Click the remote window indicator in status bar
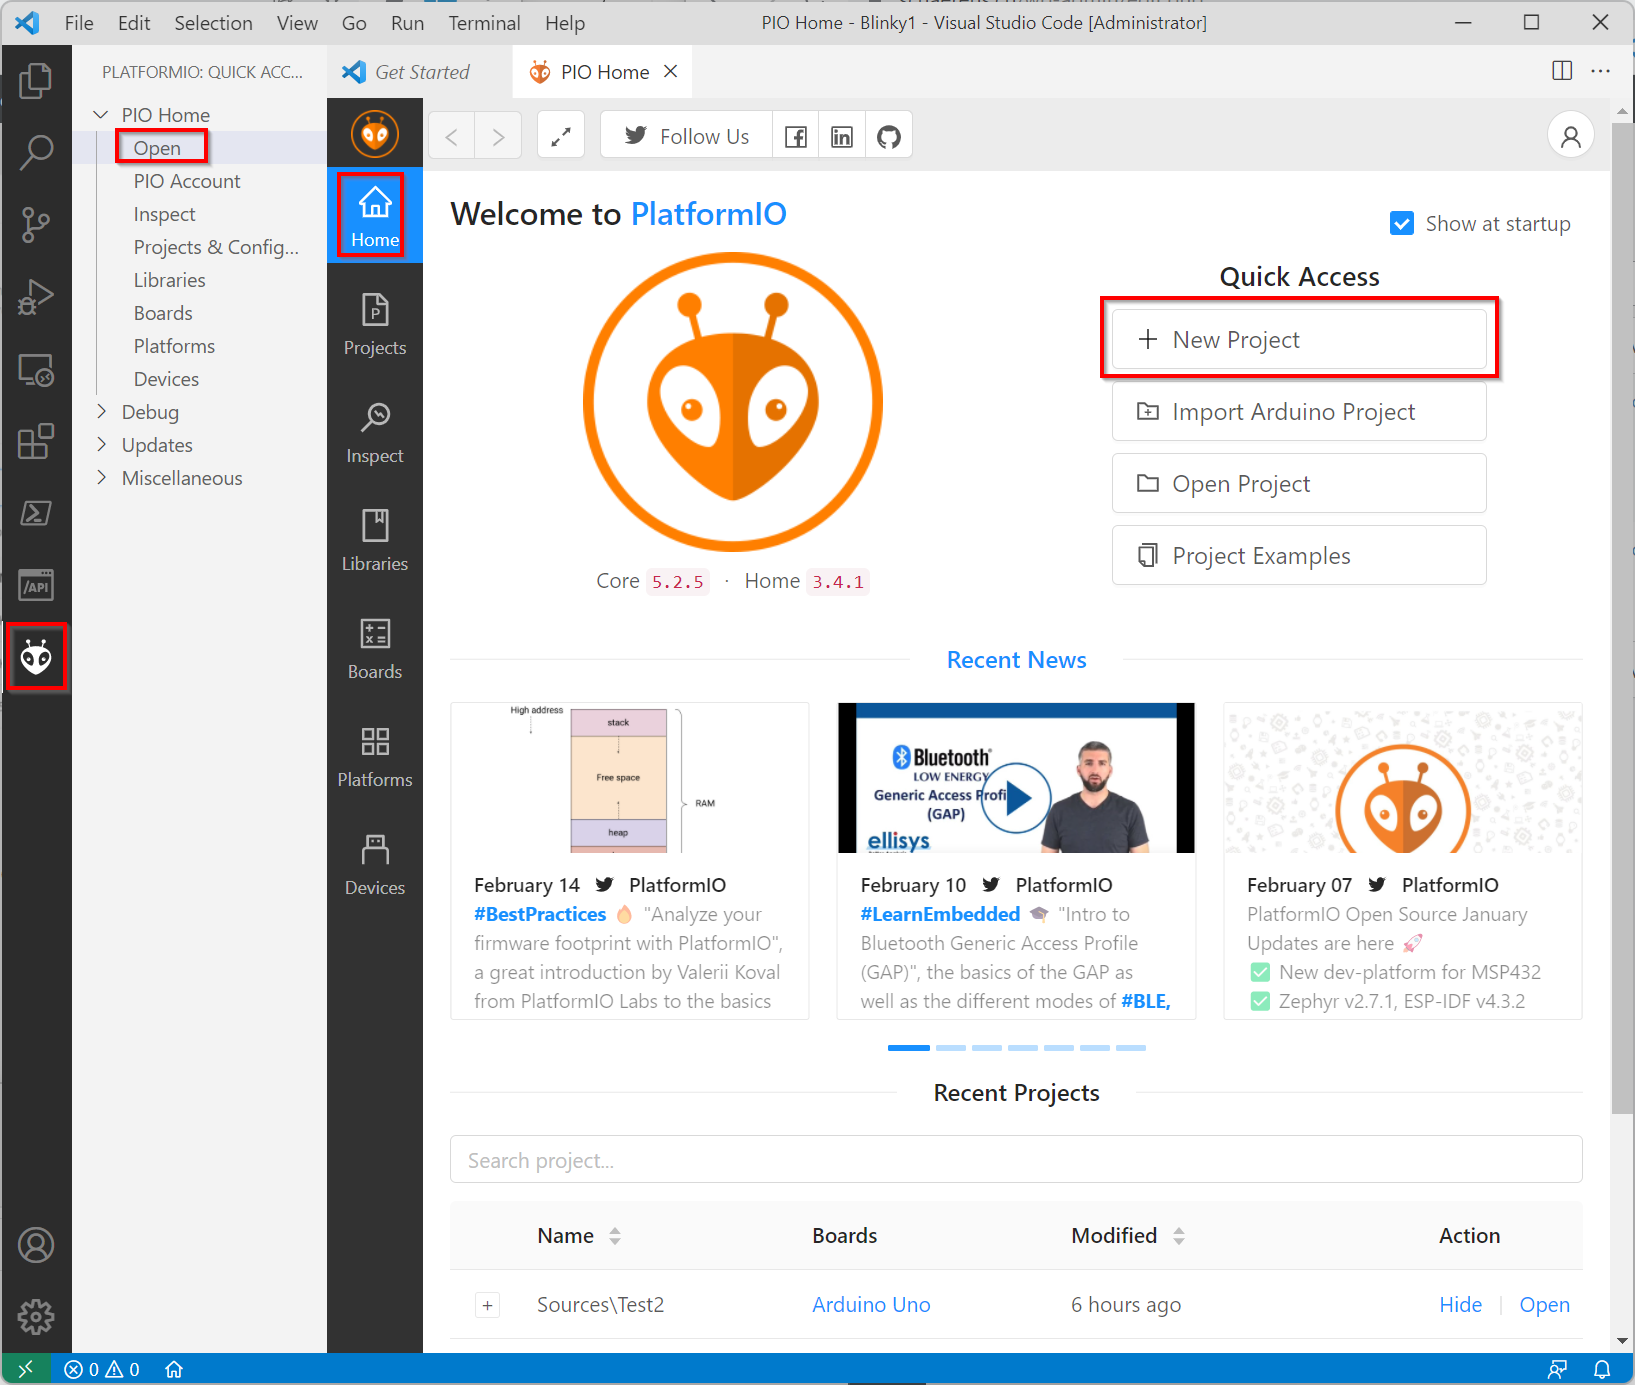 pos(26,1369)
